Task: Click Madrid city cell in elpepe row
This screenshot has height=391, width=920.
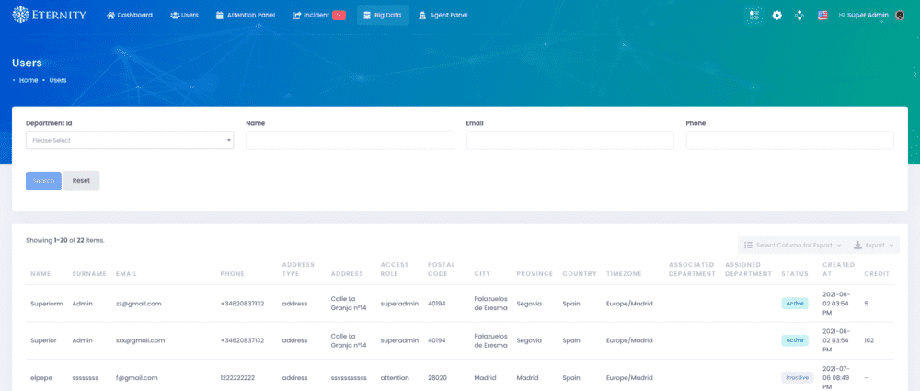Action: pos(485,378)
